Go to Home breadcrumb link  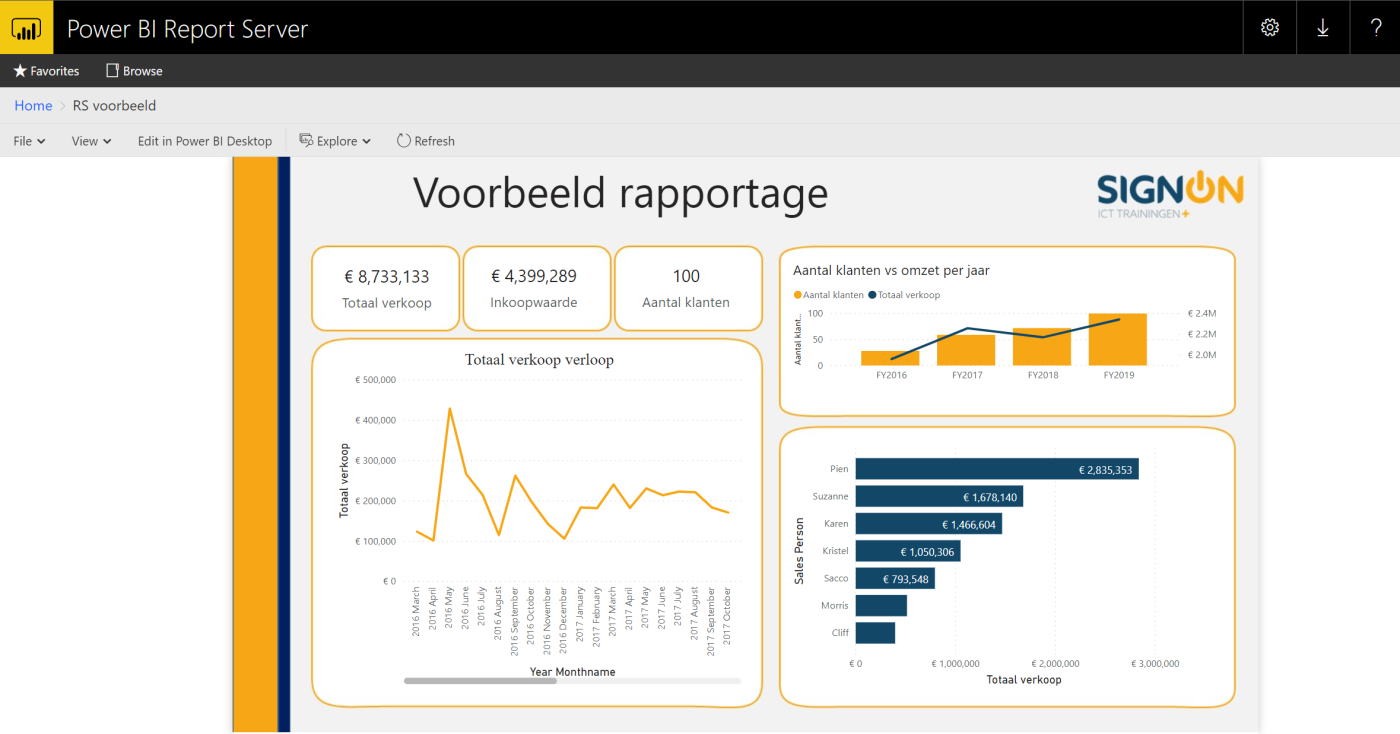[33, 105]
